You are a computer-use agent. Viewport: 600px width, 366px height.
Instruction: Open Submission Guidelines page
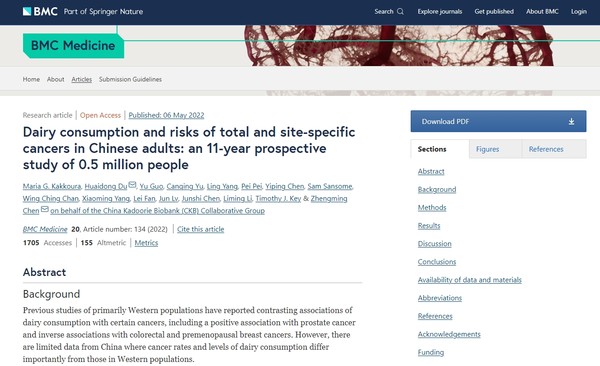pyautogui.click(x=130, y=79)
